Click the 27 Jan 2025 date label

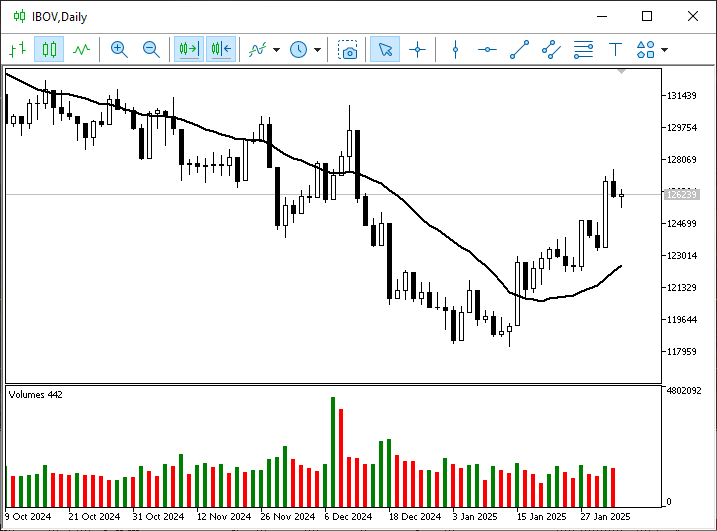605,517
